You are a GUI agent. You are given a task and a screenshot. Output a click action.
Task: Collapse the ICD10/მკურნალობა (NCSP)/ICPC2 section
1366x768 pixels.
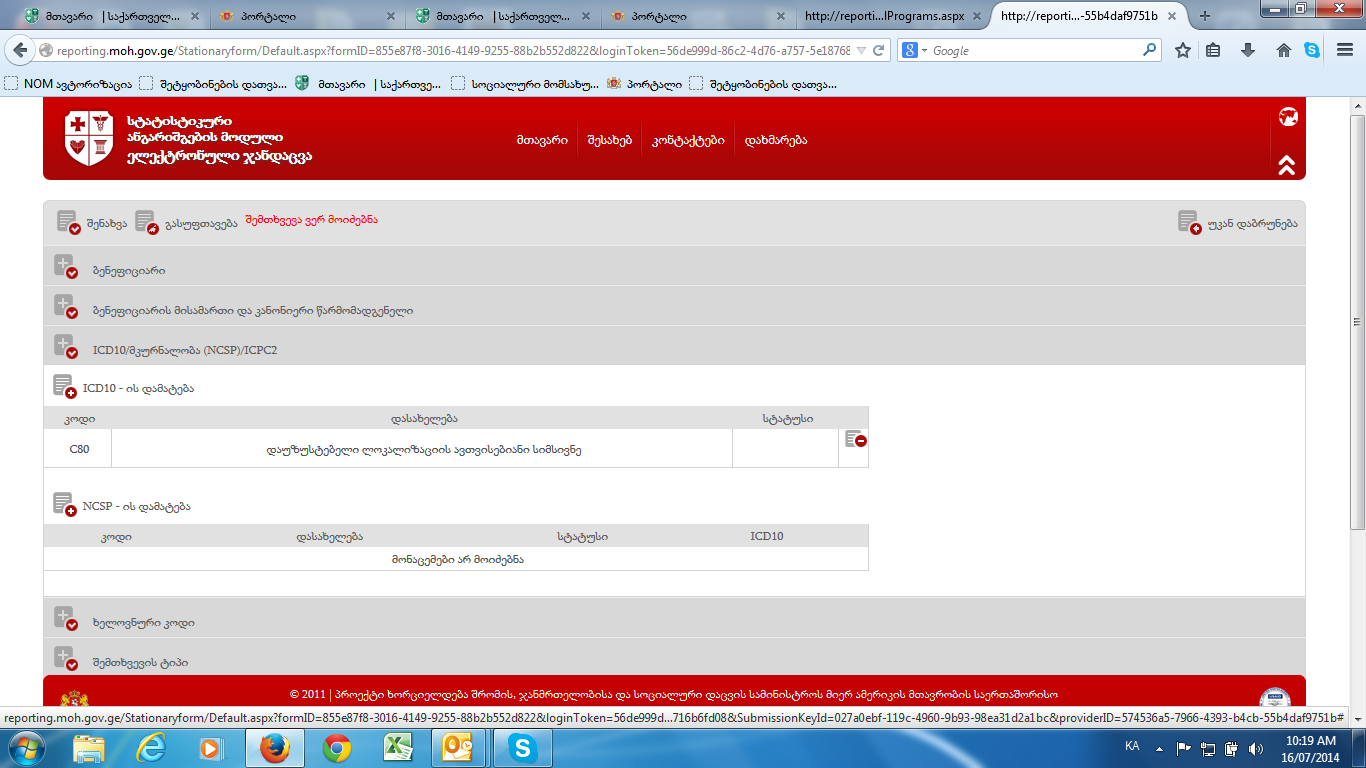coord(65,348)
